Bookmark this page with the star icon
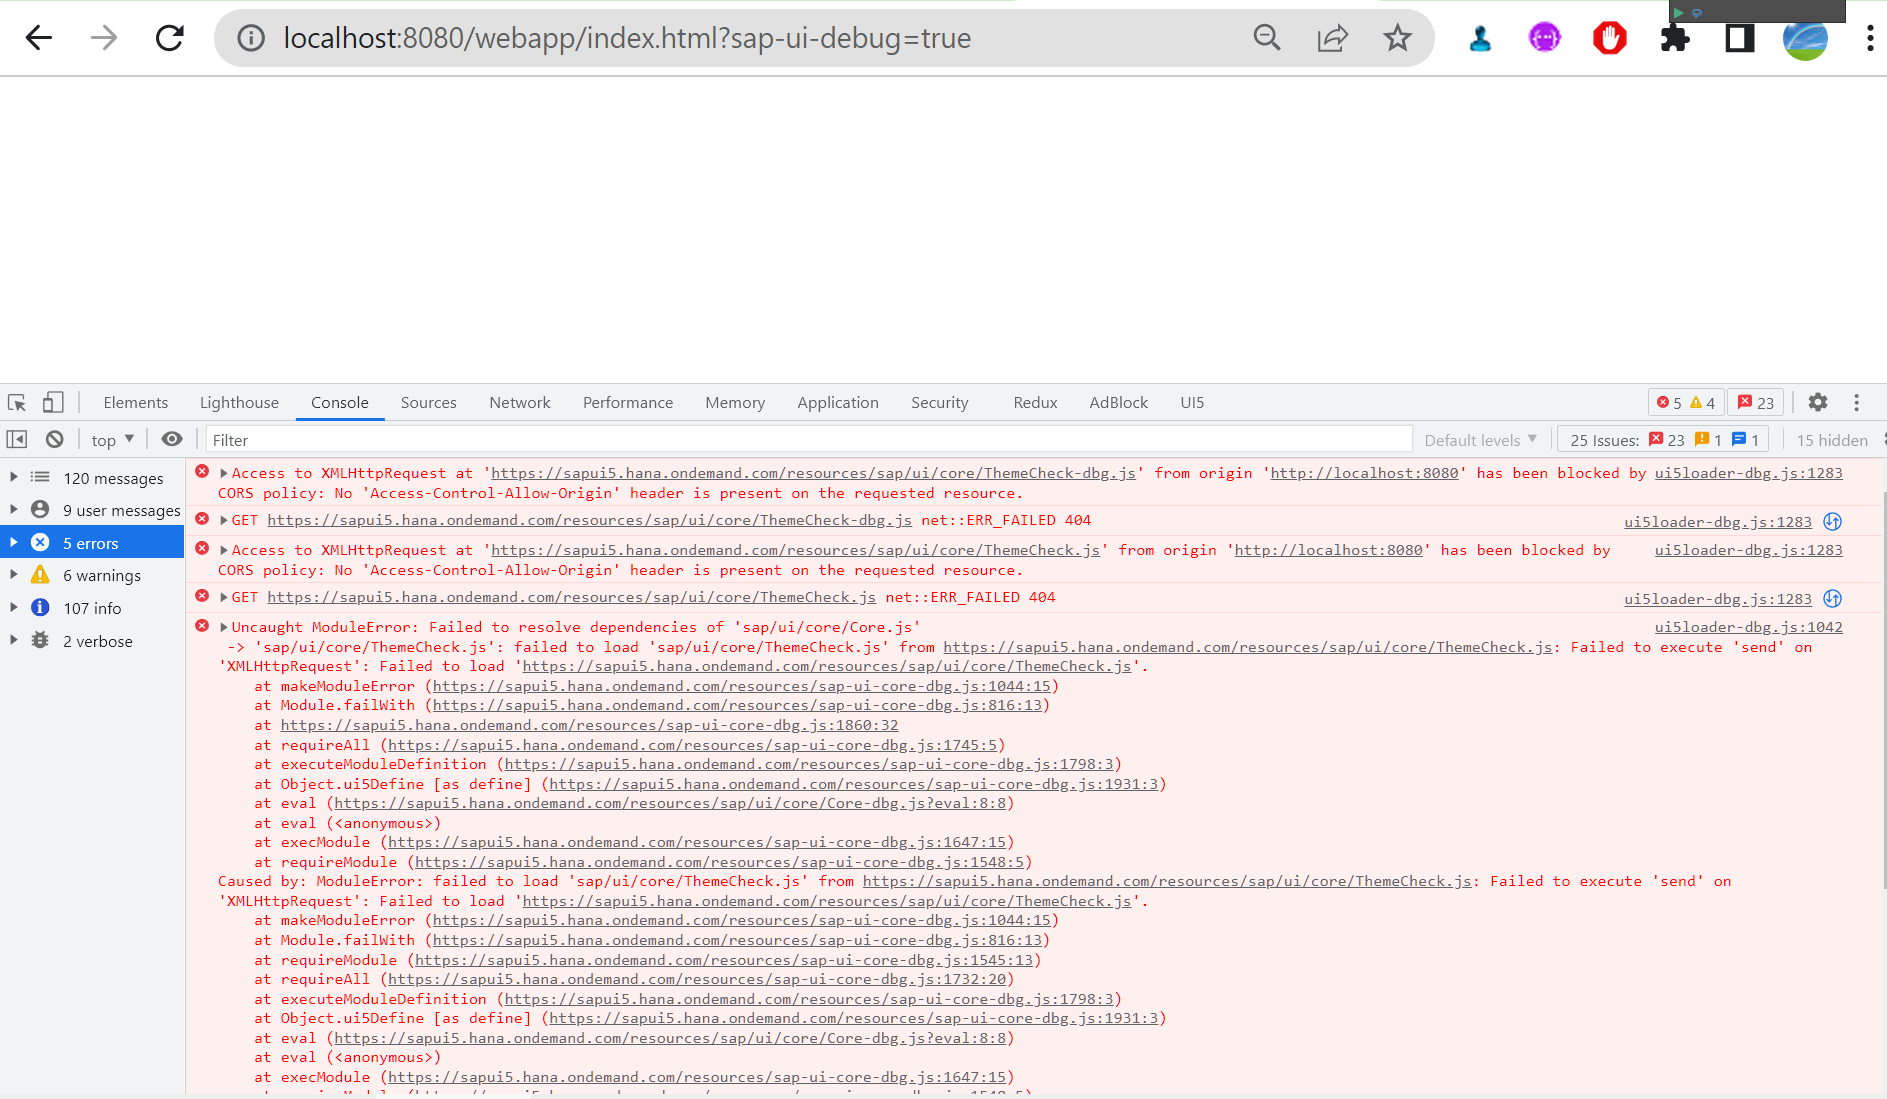Image resolution: width=1887 pixels, height=1099 pixels. point(1397,38)
